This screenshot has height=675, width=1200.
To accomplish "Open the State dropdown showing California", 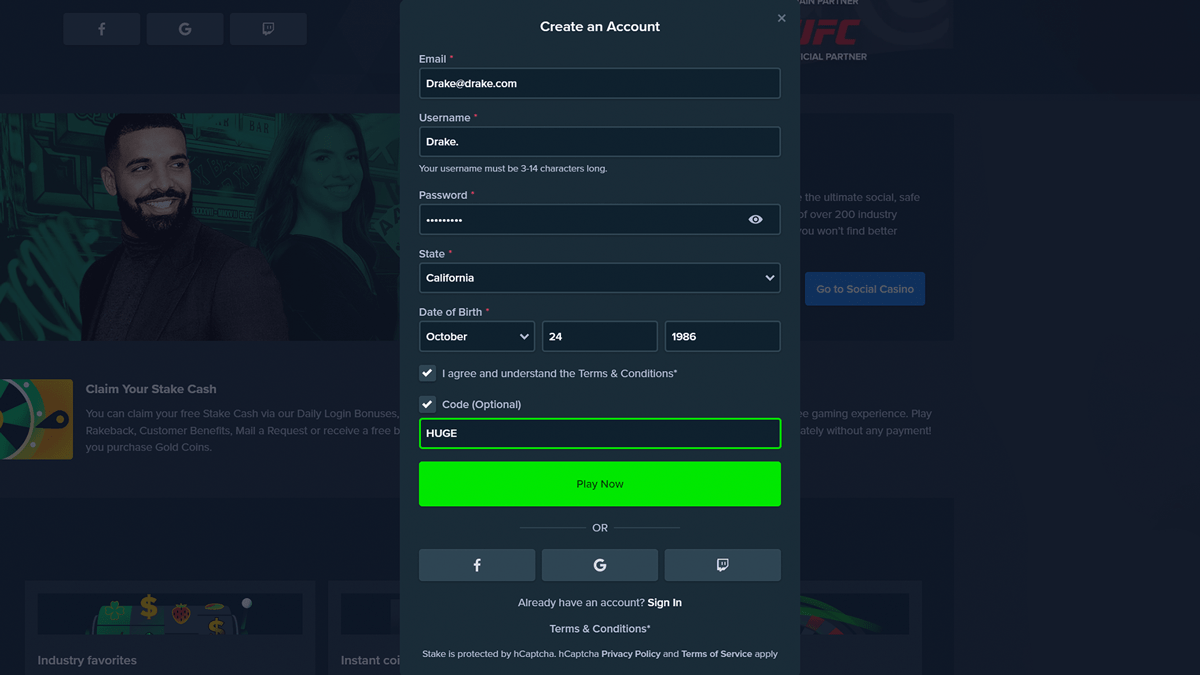I will 600,278.
